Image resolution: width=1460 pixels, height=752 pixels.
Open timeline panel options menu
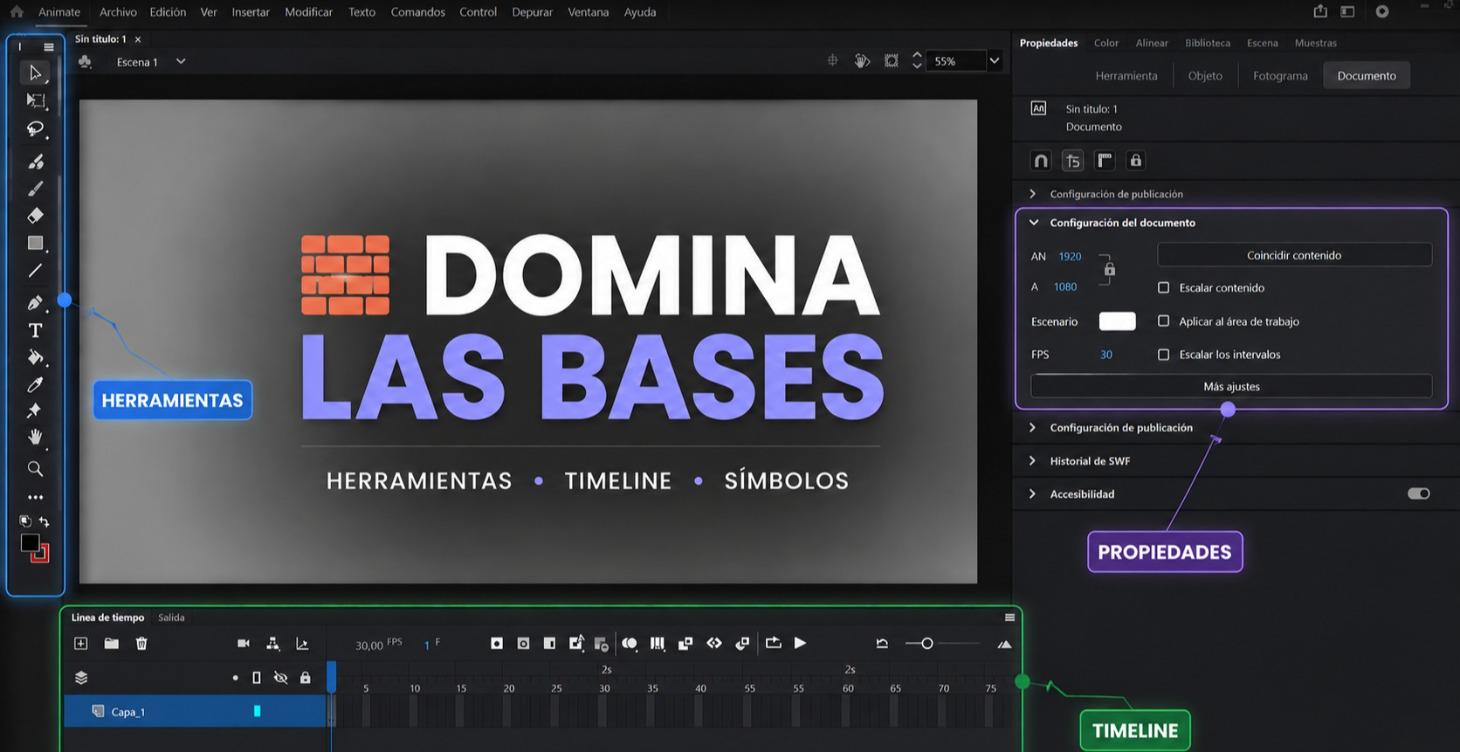(x=1009, y=618)
